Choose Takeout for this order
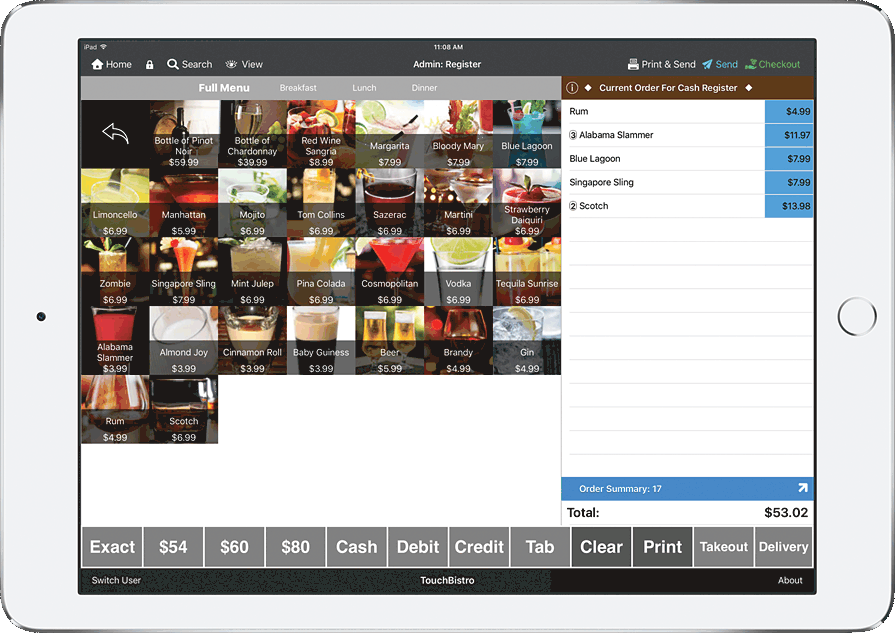Screen dimensions: 895x633 (x=723, y=547)
